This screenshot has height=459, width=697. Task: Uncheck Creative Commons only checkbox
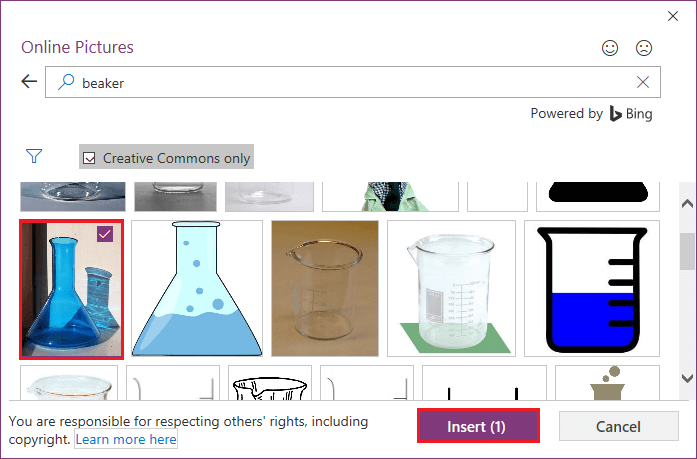(x=89, y=158)
